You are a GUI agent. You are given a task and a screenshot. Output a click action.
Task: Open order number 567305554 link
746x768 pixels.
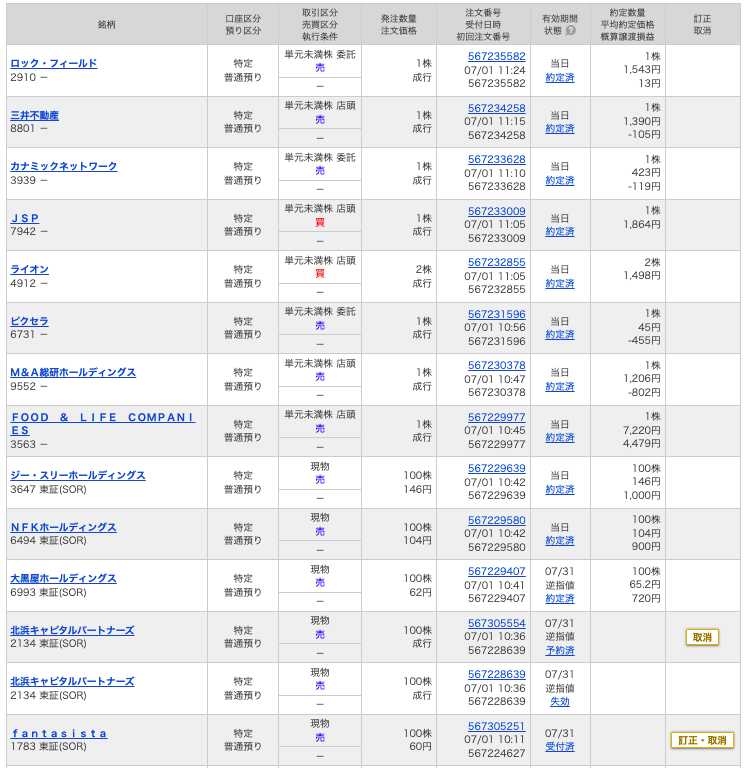pos(496,623)
